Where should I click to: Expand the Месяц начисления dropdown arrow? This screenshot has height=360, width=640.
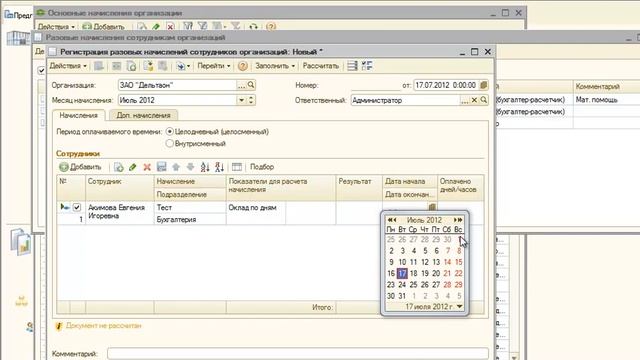tap(242, 100)
